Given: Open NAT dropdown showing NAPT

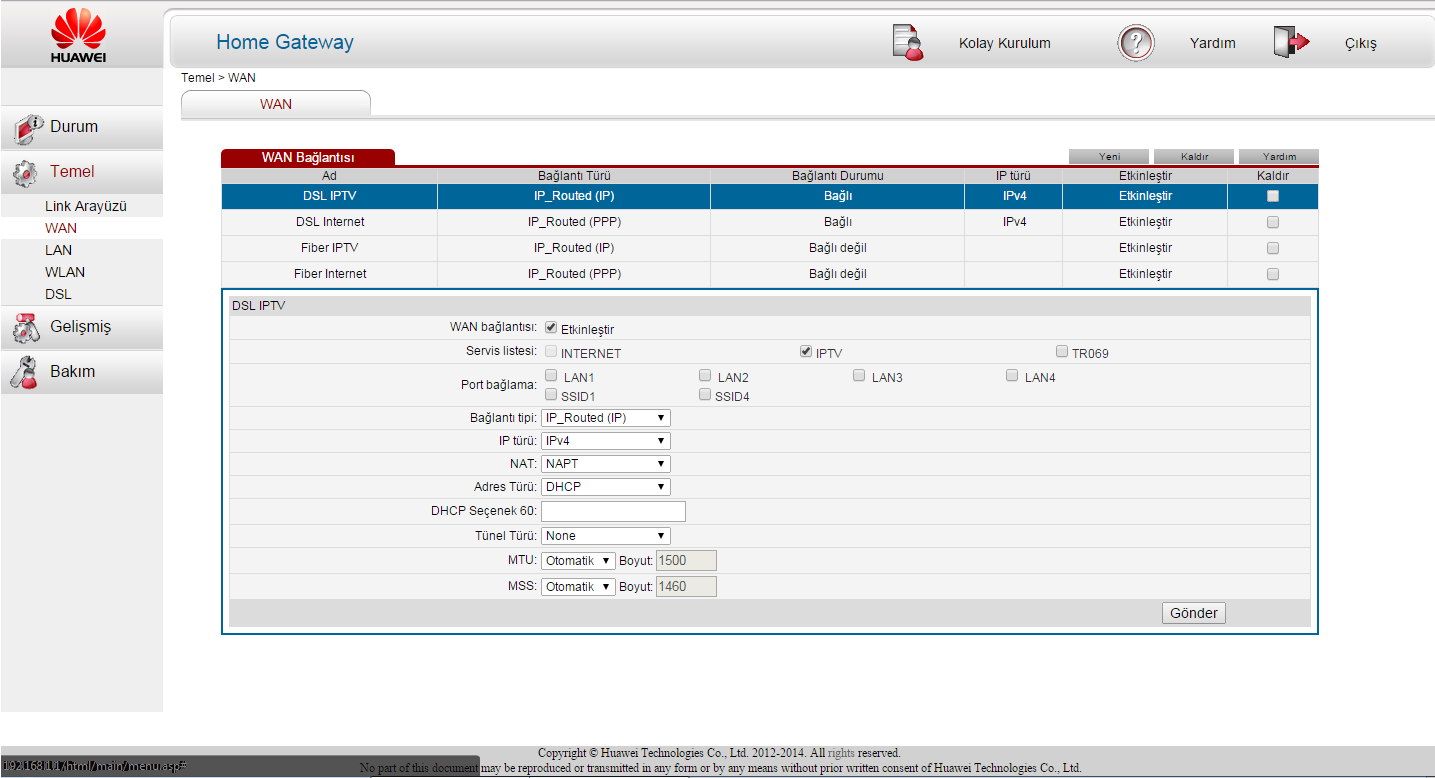Looking at the screenshot, I should [606, 464].
